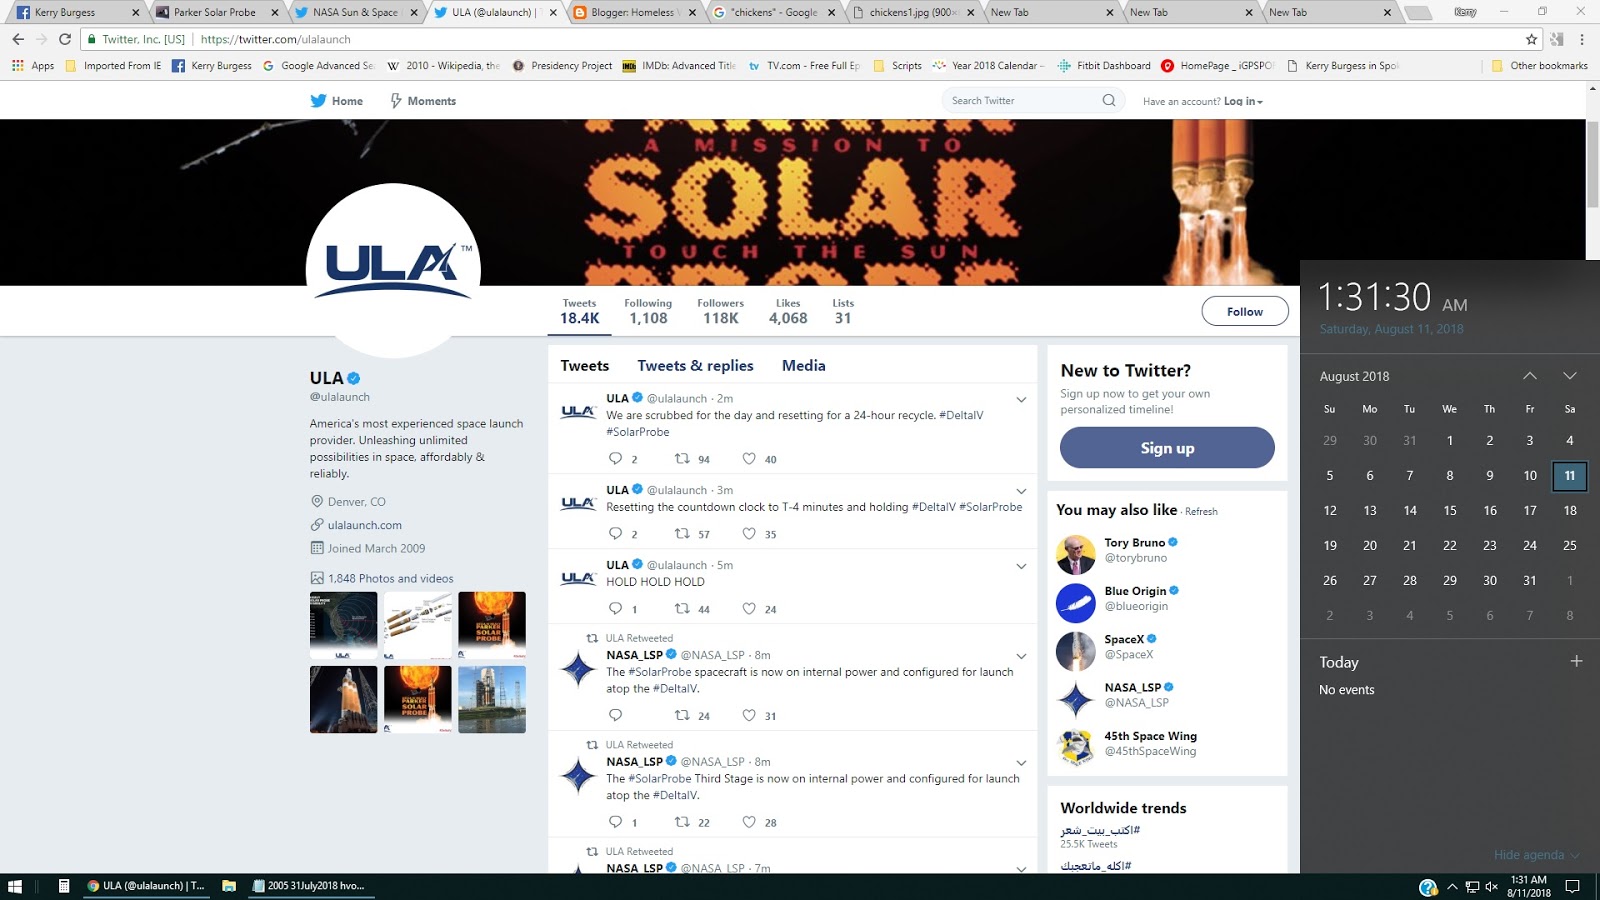Open the Other bookmarks folder

[1539, 66]
